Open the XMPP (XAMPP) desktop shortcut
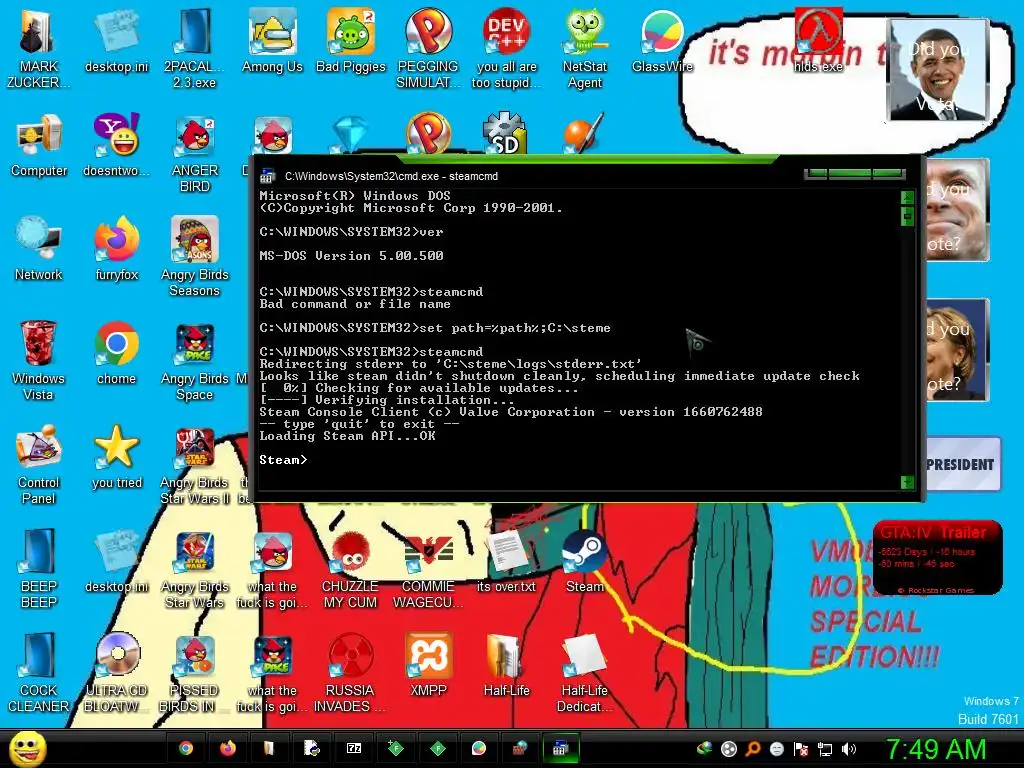This screenshot has height=768, width=1024. pyautogui.click(x=428, y=664)
